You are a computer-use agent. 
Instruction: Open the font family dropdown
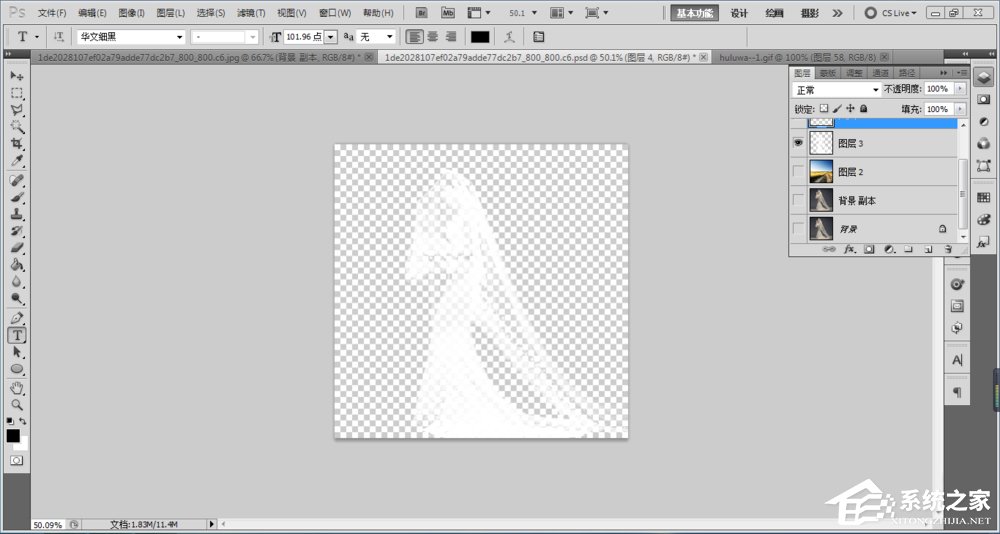pos(179,38)
